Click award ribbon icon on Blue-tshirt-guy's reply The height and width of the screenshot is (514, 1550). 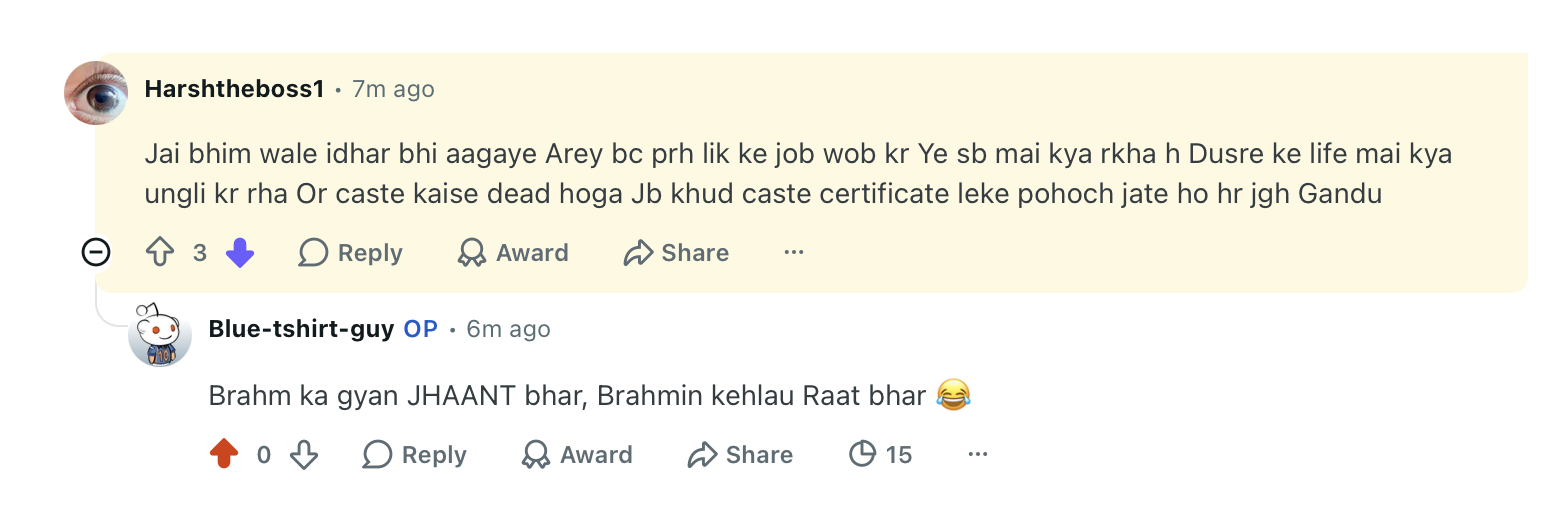[x=536, y=455]
